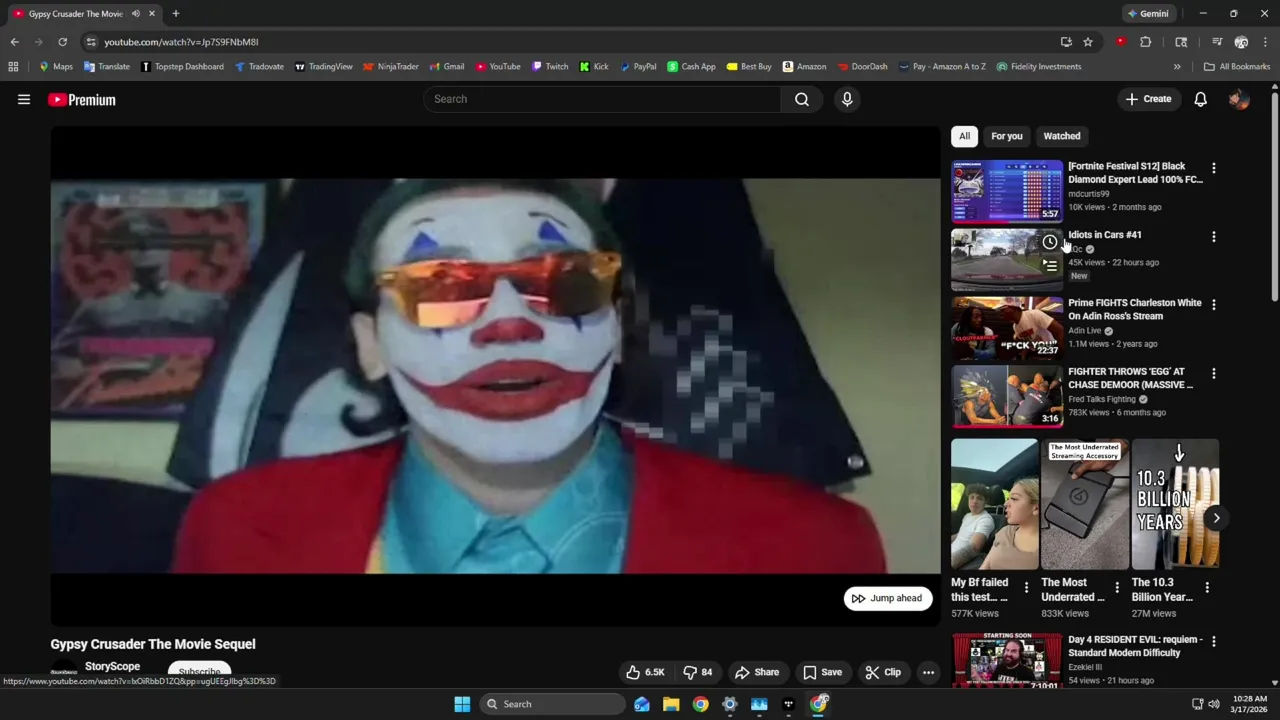Open the YouTube account avatar menu
Image resolution: width=1280 pixels, height=720 pixels.
pyautogui.click(x=1238, y=99)
